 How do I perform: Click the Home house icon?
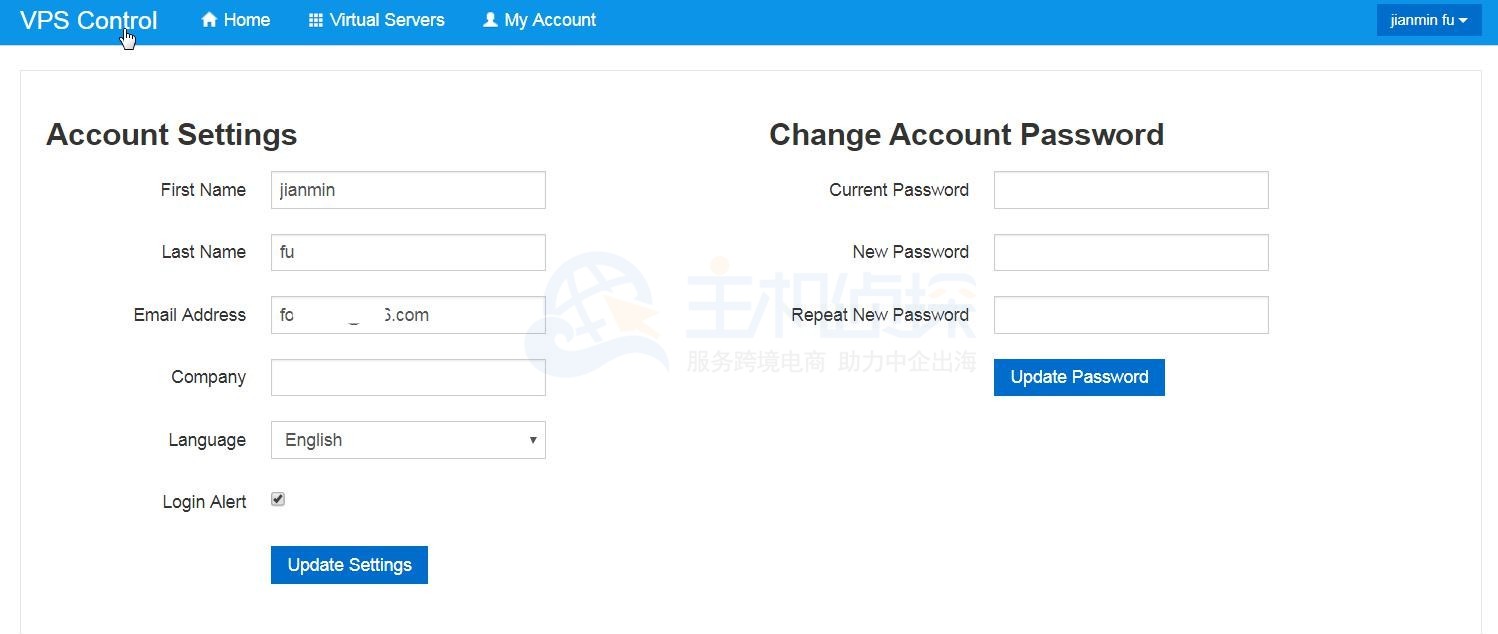[209, 20]
